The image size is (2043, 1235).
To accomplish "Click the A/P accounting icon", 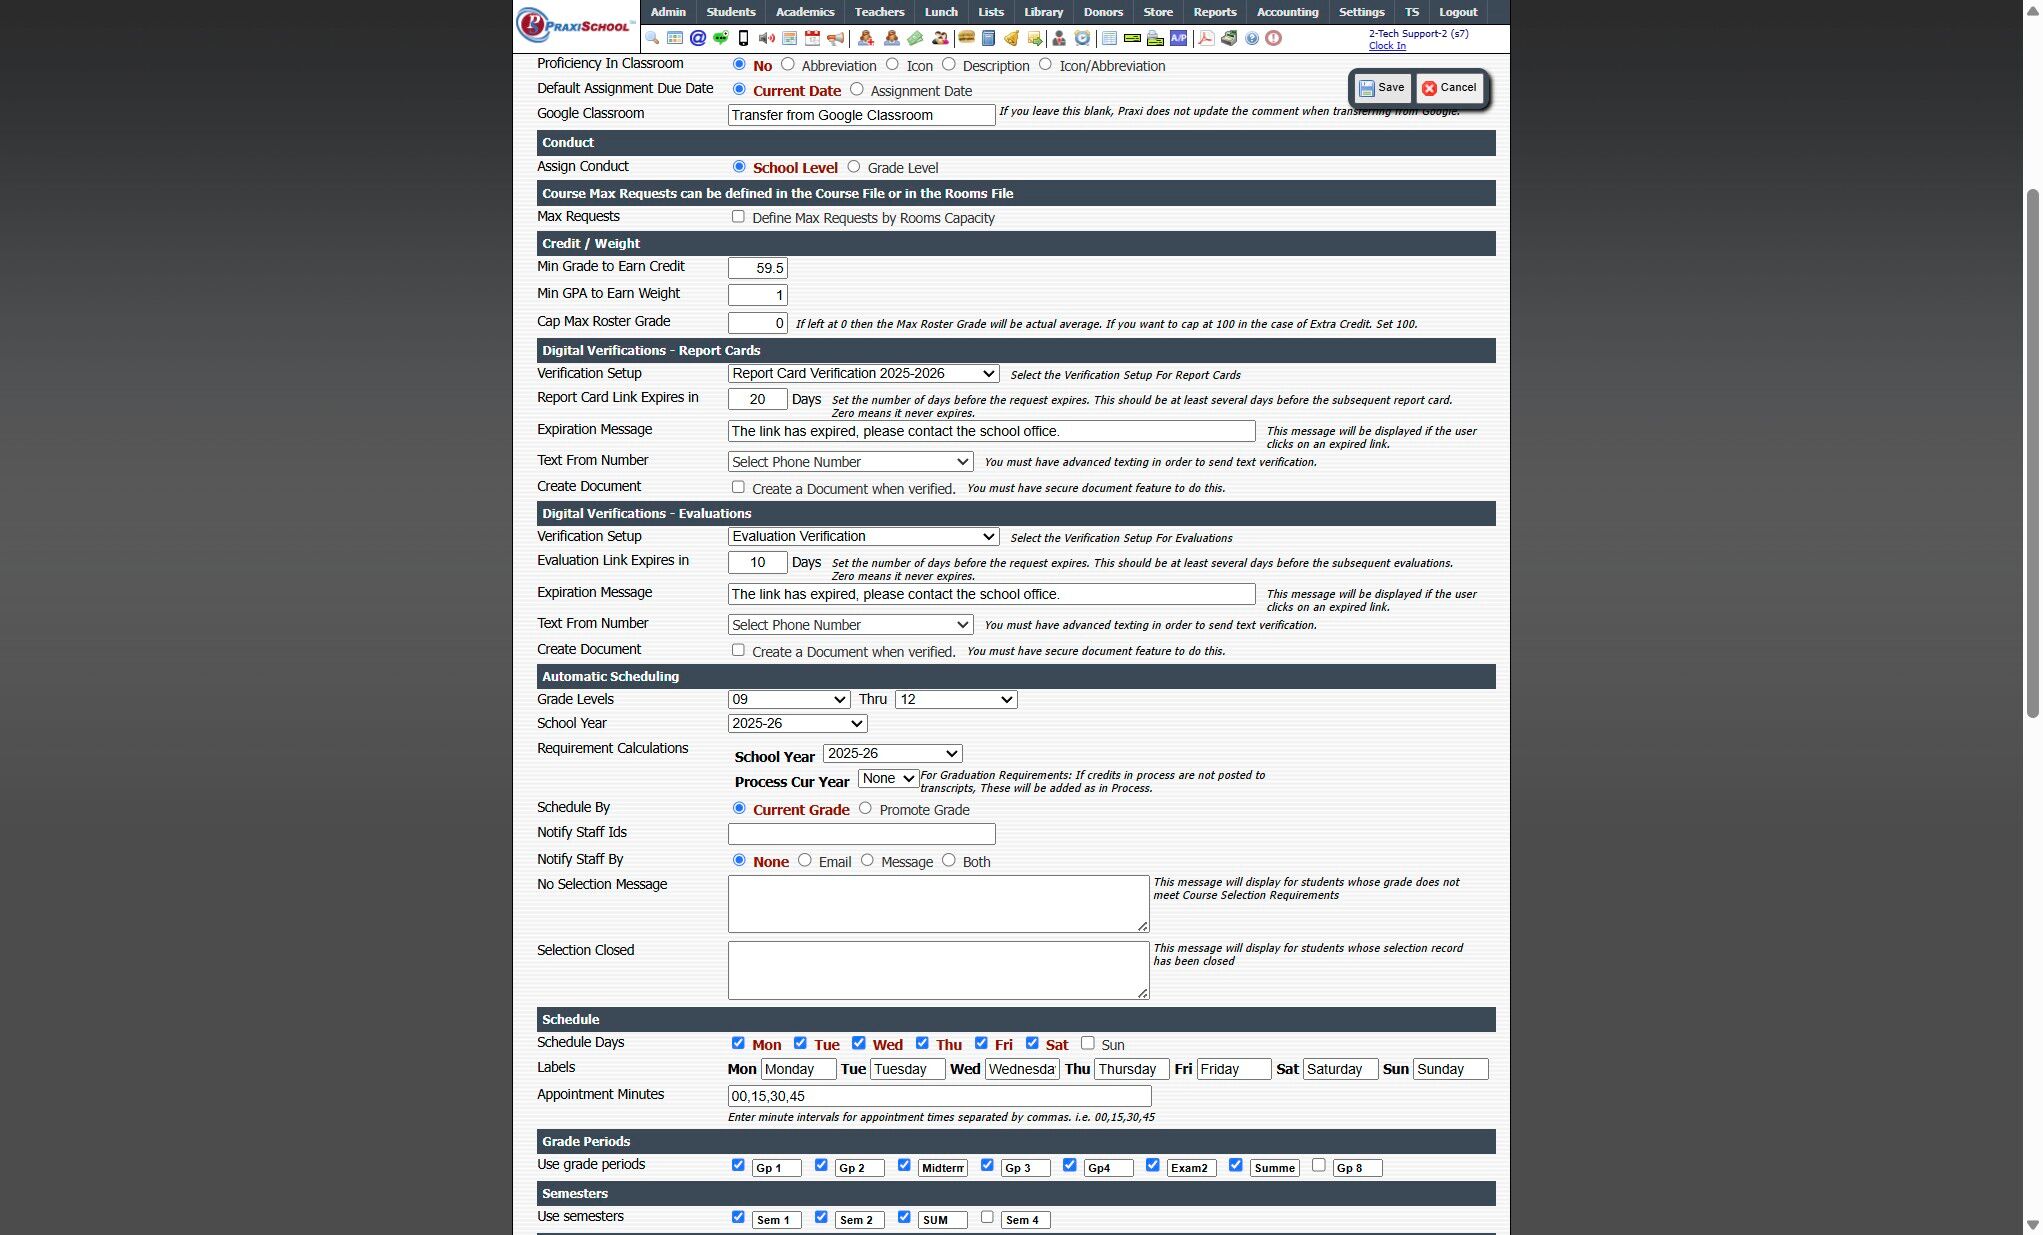I will pos(1179,38).
